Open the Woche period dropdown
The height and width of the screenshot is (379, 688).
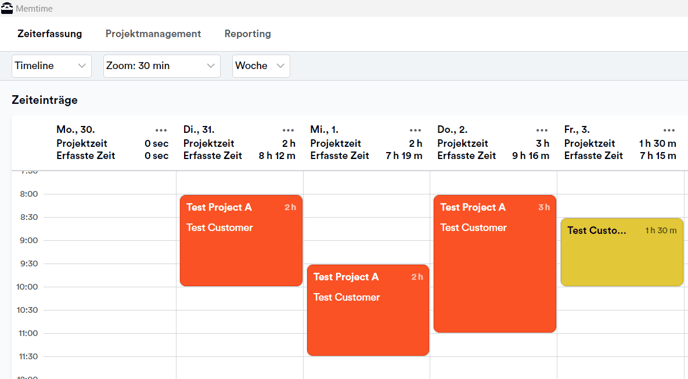click(261, 66)
